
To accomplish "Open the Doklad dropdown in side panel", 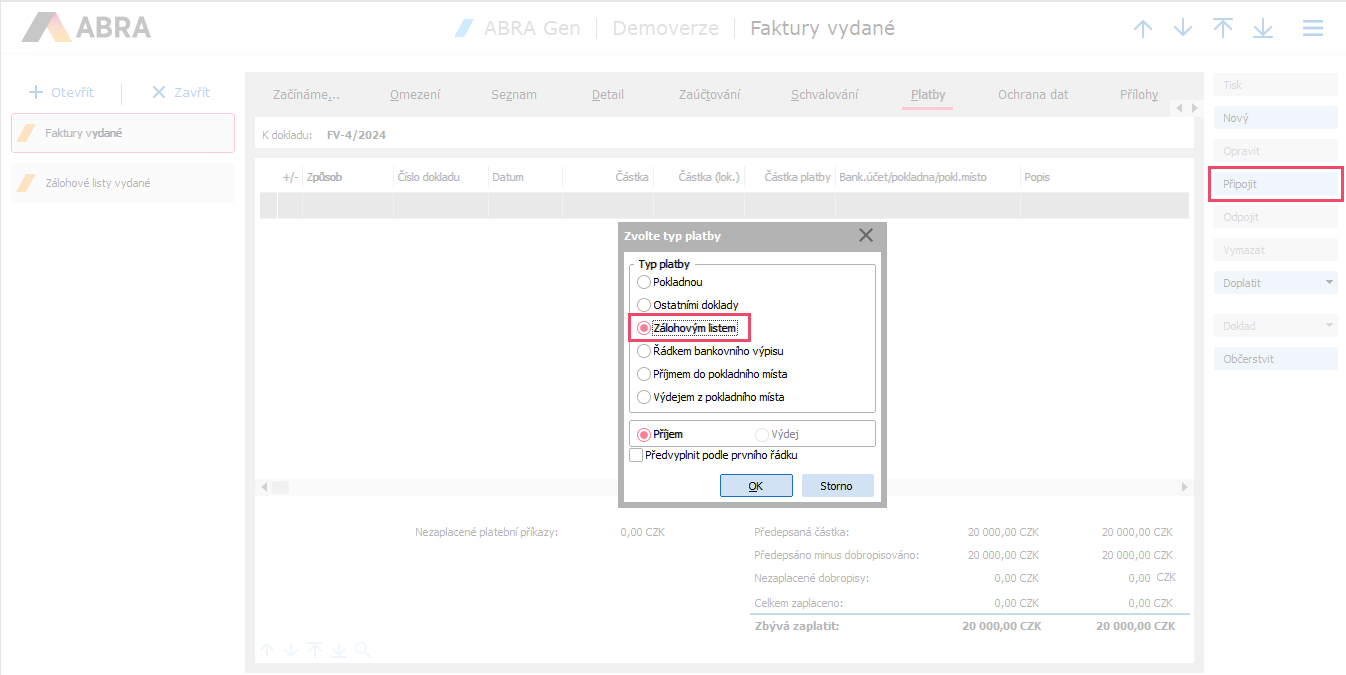I will [1329, 326].
